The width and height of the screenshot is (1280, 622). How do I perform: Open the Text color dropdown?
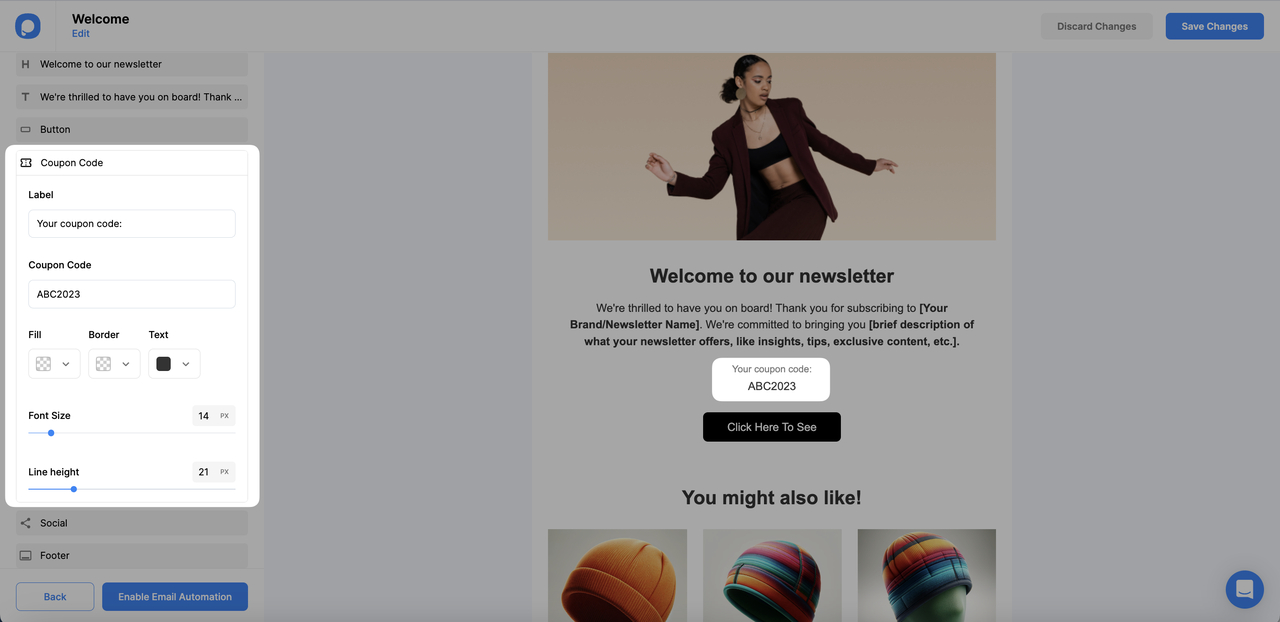[174, 364]
